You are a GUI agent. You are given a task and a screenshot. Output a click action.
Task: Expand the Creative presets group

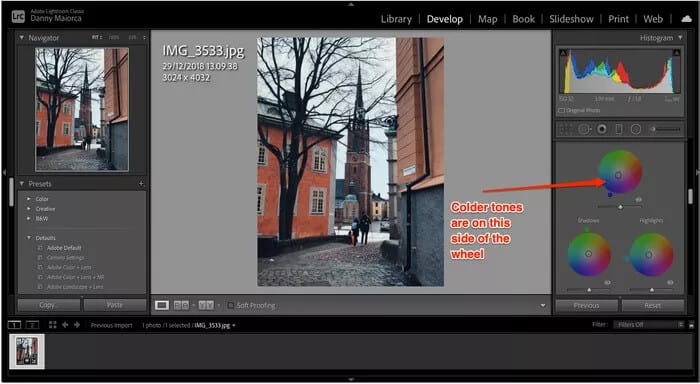[x=29, y=209]
